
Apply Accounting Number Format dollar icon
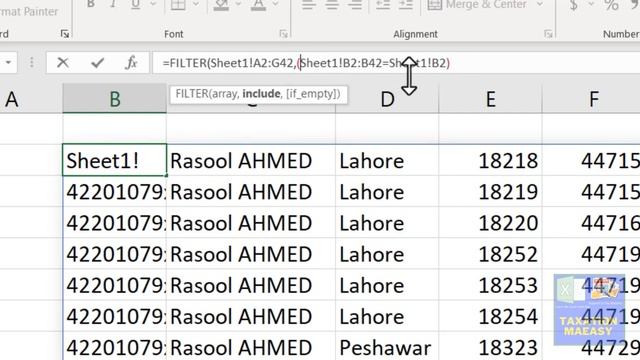(x=573, y=4)
